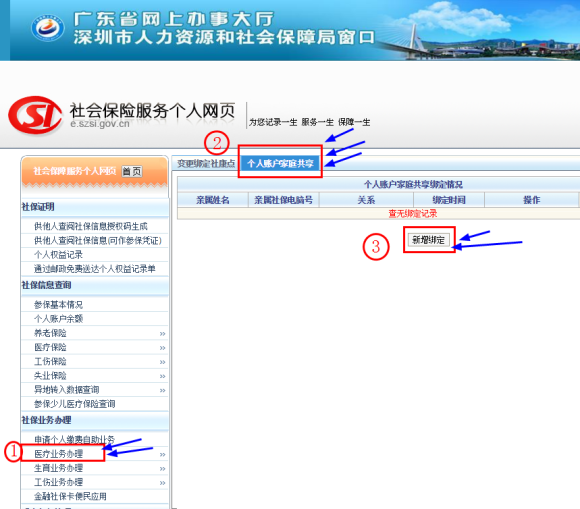Viewport: 580px width, 509px height.
Task: Expand the 医疗业务办理 submenu arrow
Action: [x=162, y=455]
